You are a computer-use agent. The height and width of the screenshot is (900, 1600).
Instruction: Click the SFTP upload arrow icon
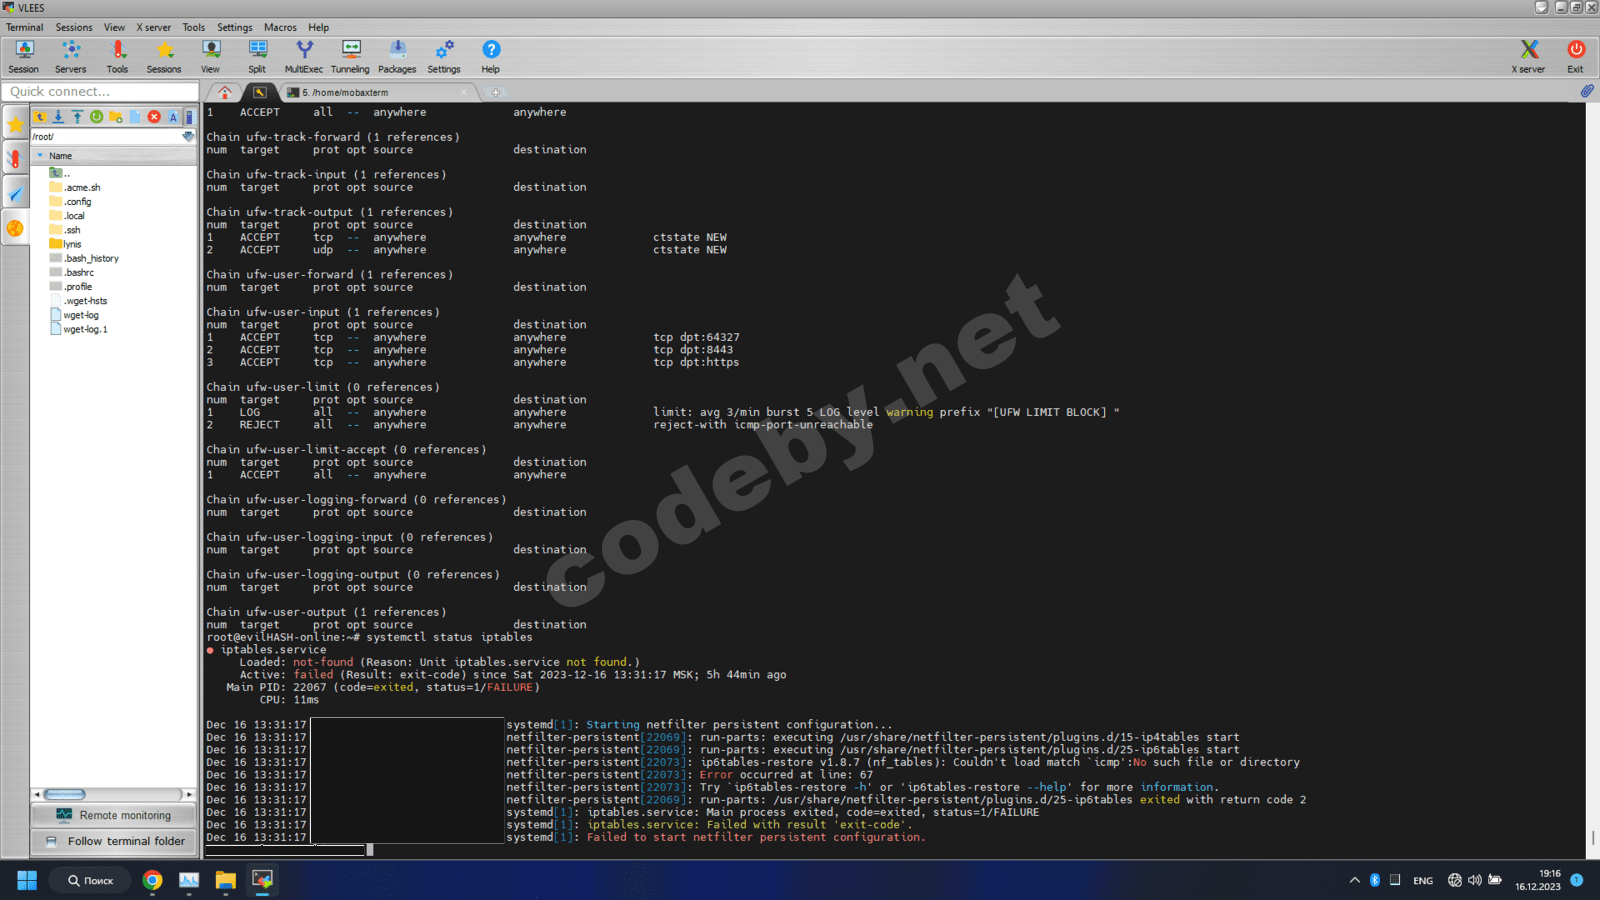(x=77, y=117)
